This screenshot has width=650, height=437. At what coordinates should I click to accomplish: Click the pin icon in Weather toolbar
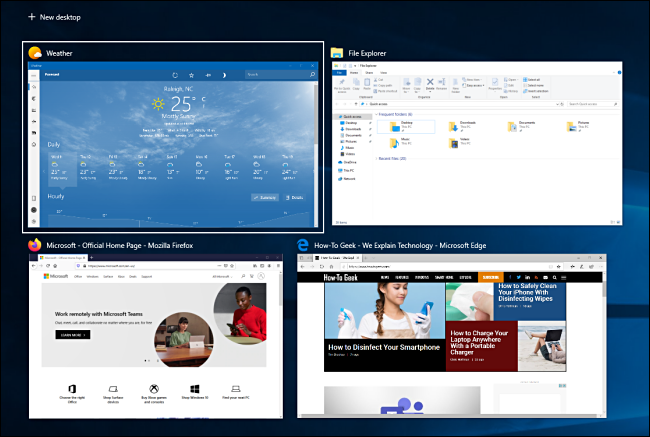[208, 75]
